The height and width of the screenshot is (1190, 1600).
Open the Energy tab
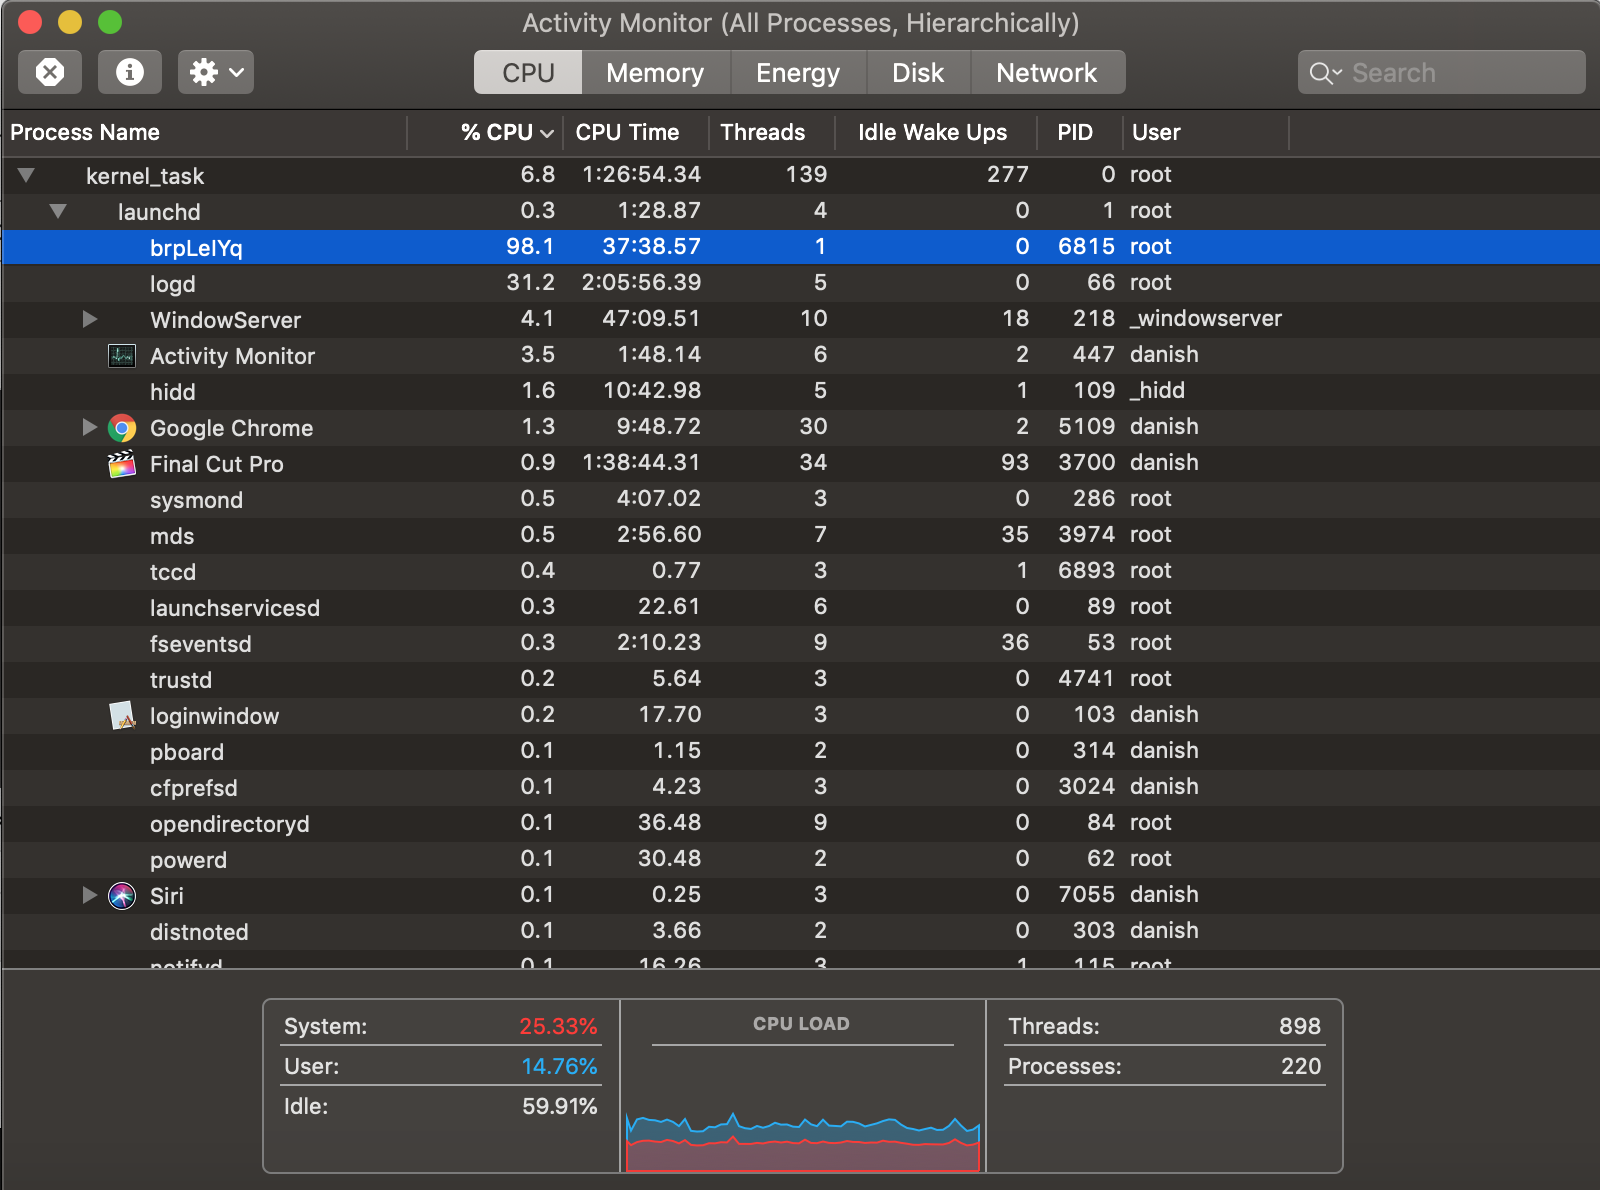pyautogui.click(x=797, y=73)
